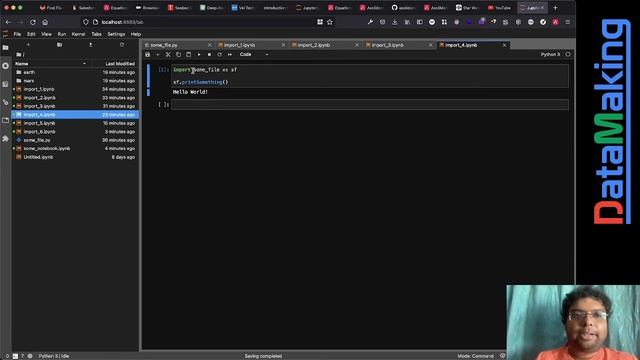
Task: Select import_3.ipynb in file list
Action: coord(75,106)
